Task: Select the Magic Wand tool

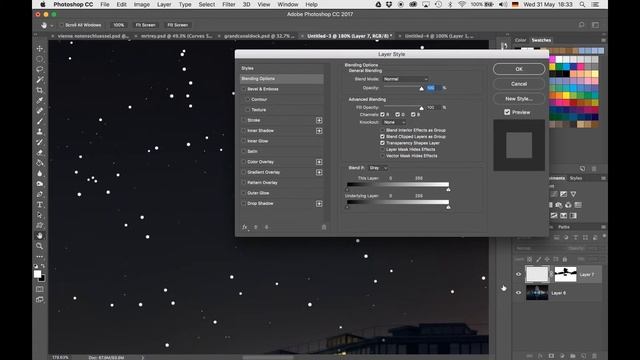Action: click(40, 80)
